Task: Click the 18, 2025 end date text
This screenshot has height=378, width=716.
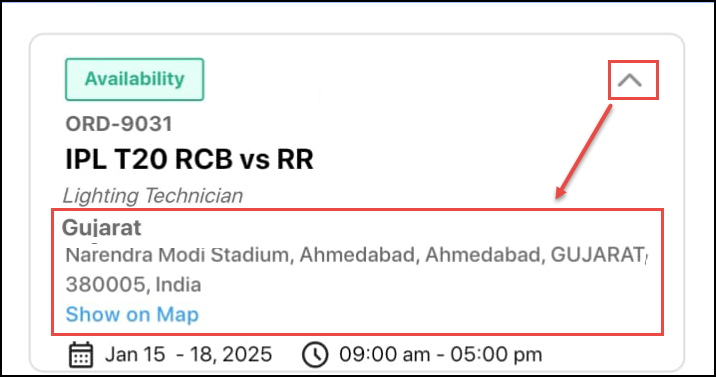Action: click(231, 355)
